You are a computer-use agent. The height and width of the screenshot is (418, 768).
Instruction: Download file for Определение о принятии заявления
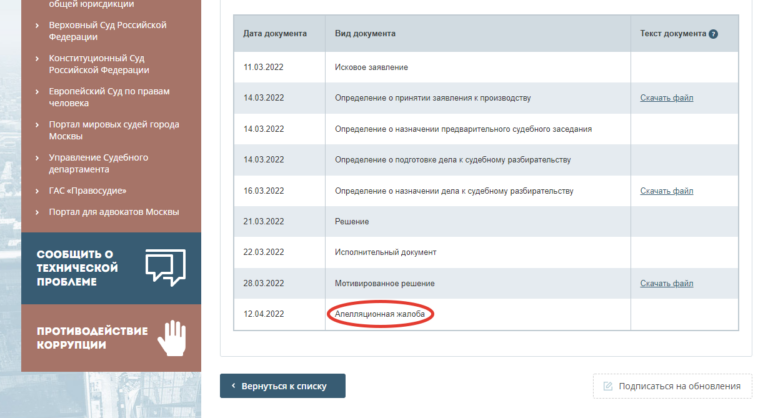(666, 98)
